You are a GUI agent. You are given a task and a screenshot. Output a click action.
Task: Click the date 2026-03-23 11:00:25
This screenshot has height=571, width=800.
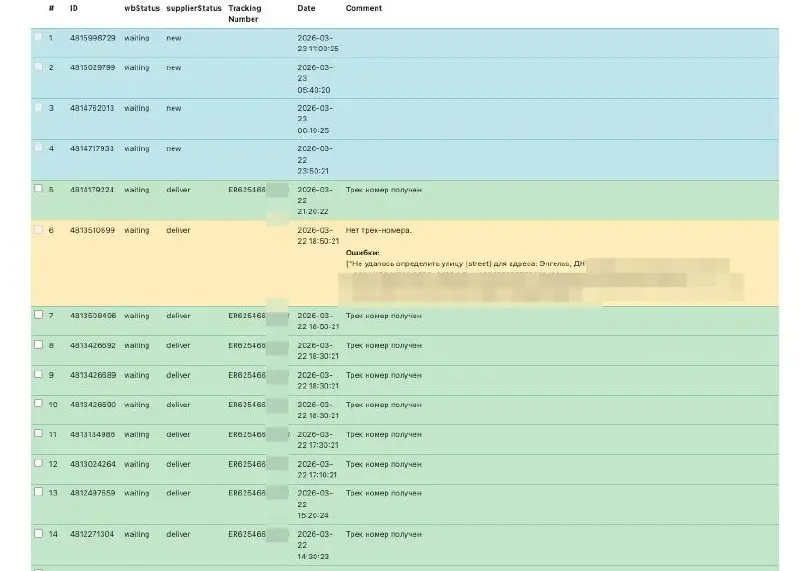pos(318,43)
